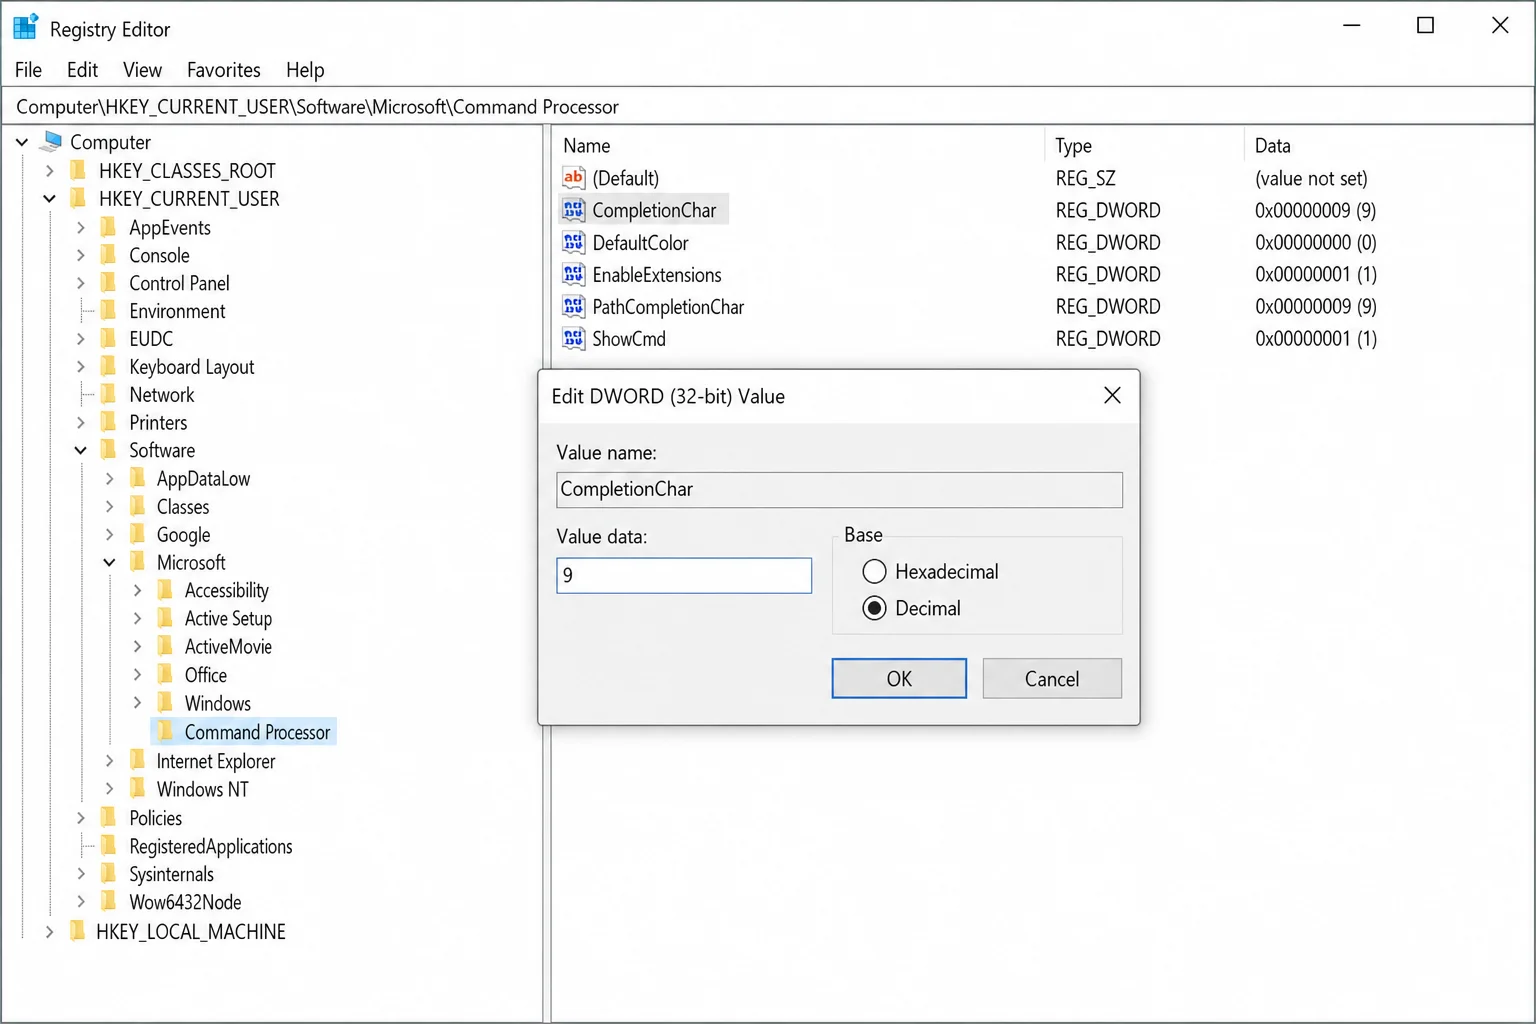The height and width of the screenshot is (1024, 1536).
Task: Open the View menu
Action: click(x=142, y=70)
